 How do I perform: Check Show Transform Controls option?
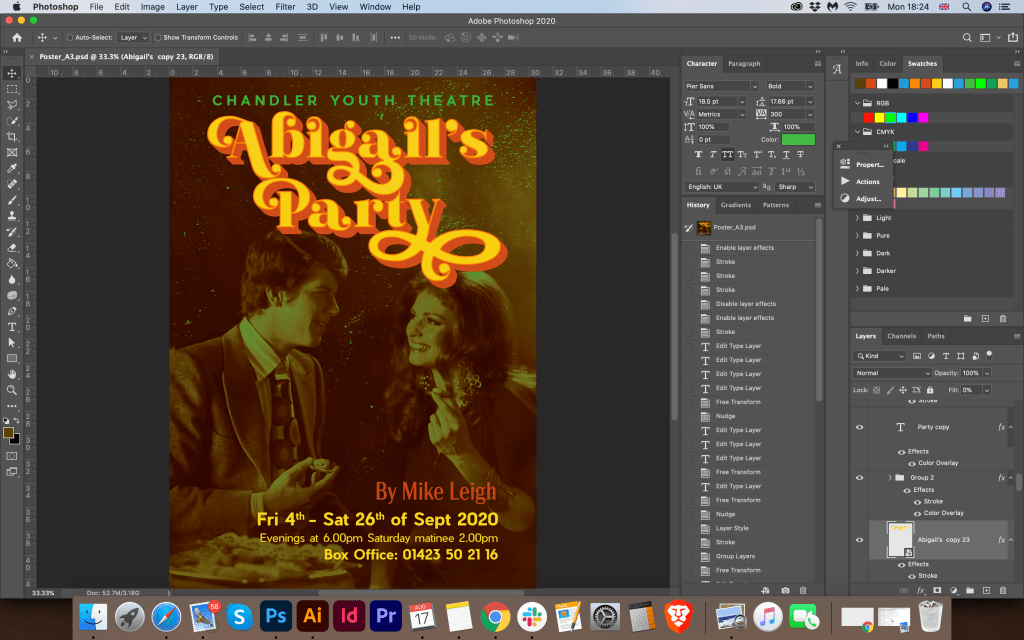click(159, 37)
